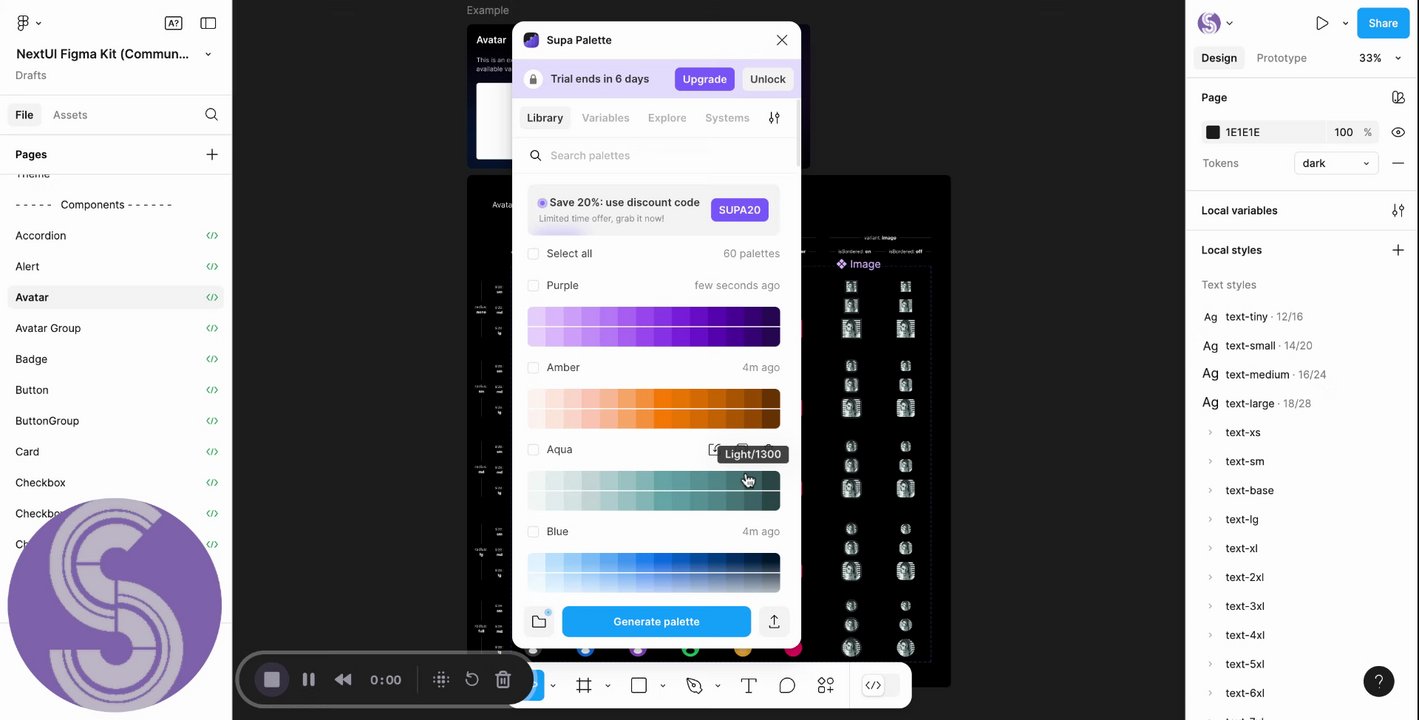The width and height of the screenshot is (1419, 720).
Task: Open local variables settings icon
Action: pyautogui.click(x=1398, y=211)
